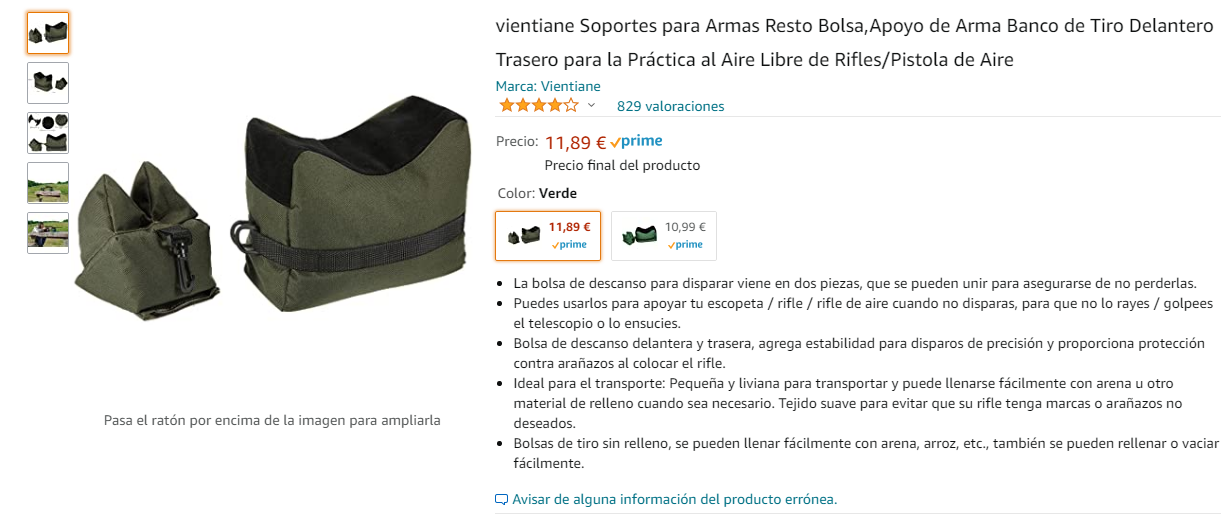Open the 829 valoraciones reviews link

(670, 106)
